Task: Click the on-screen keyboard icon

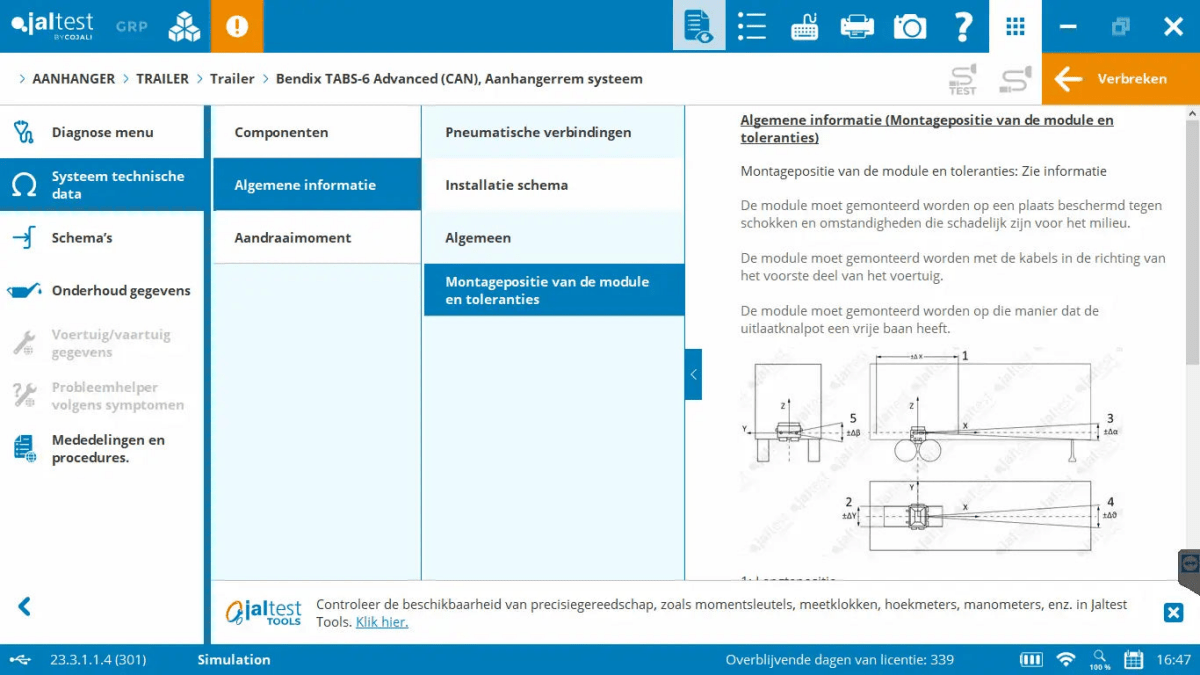Action: pos(804,27)
